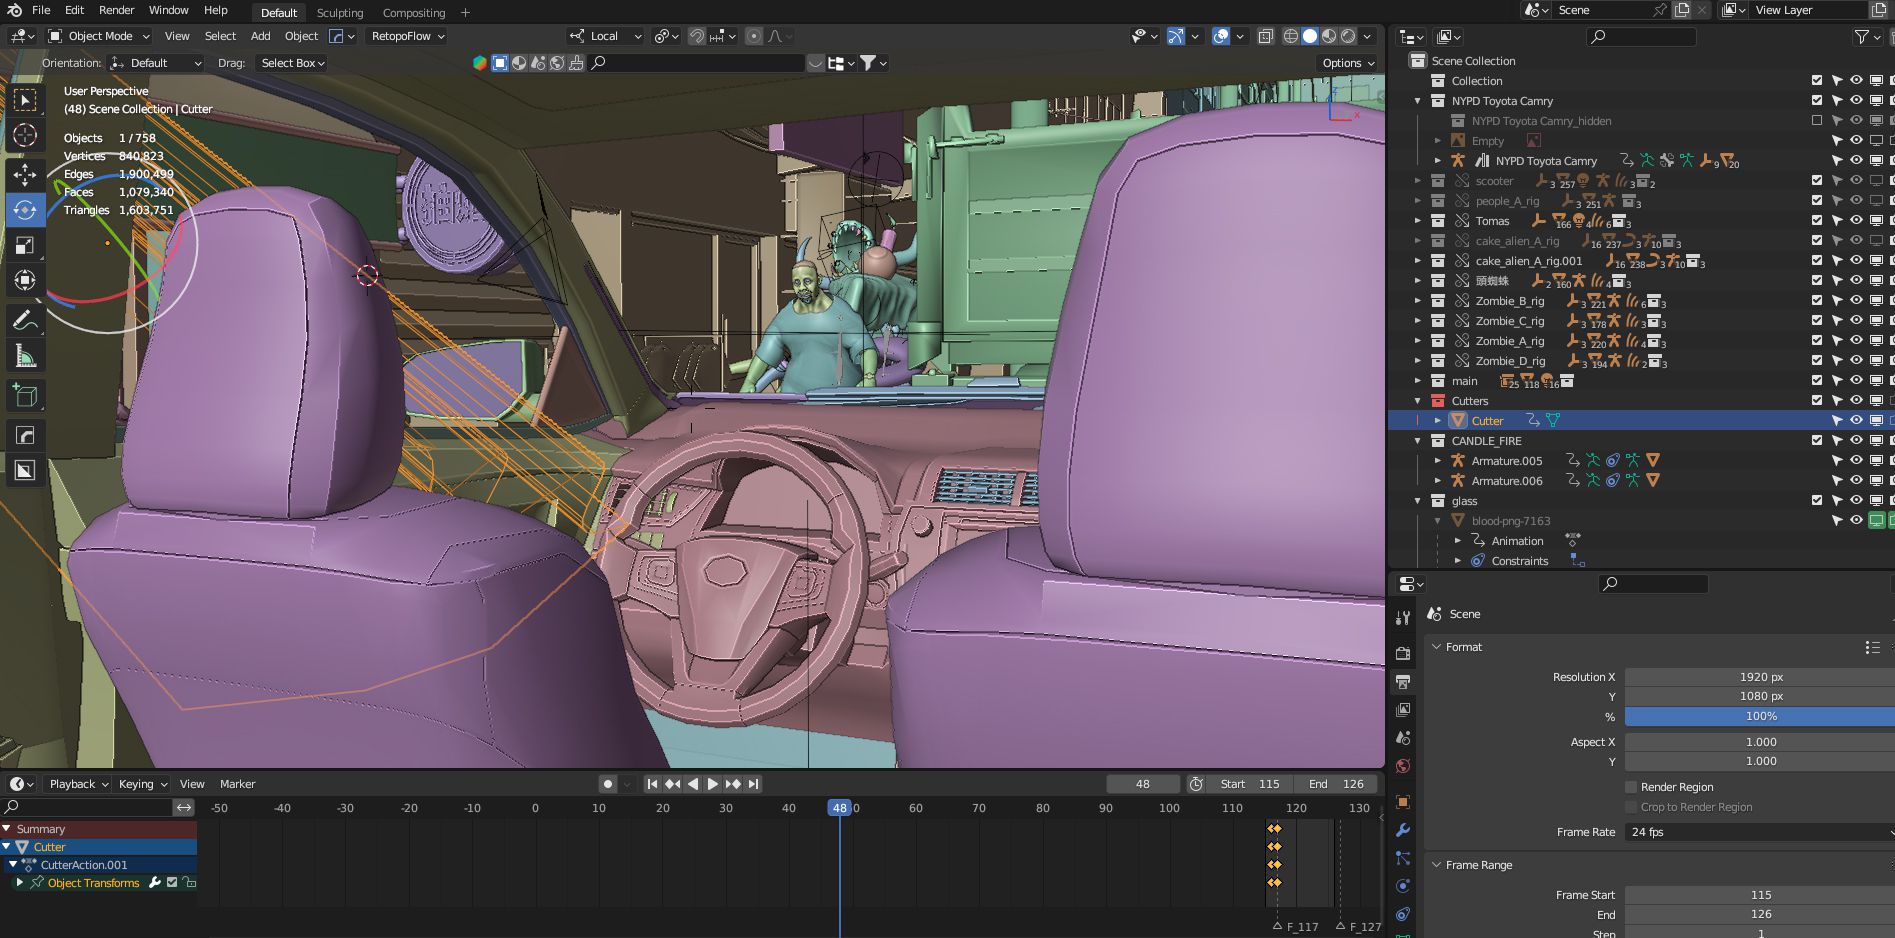The image size is (1895, 938).
Task: Open the Render menu
Action: click(116, 10)
